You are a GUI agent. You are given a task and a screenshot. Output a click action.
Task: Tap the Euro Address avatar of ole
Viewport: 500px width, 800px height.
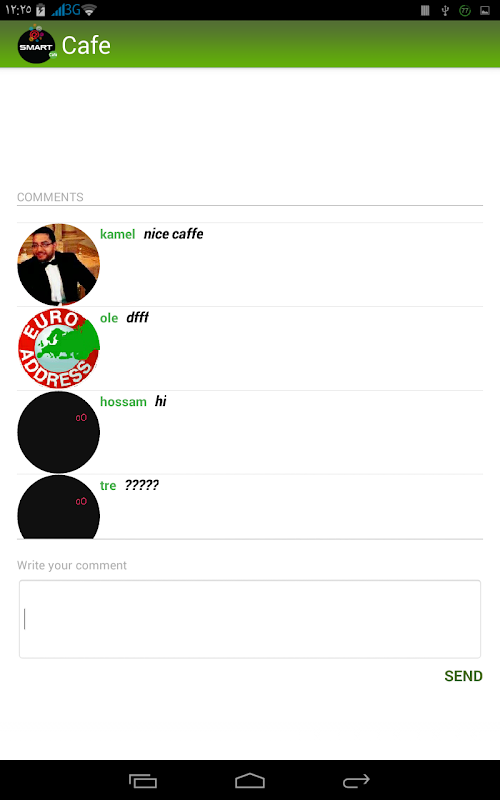(x=59, y=348)
